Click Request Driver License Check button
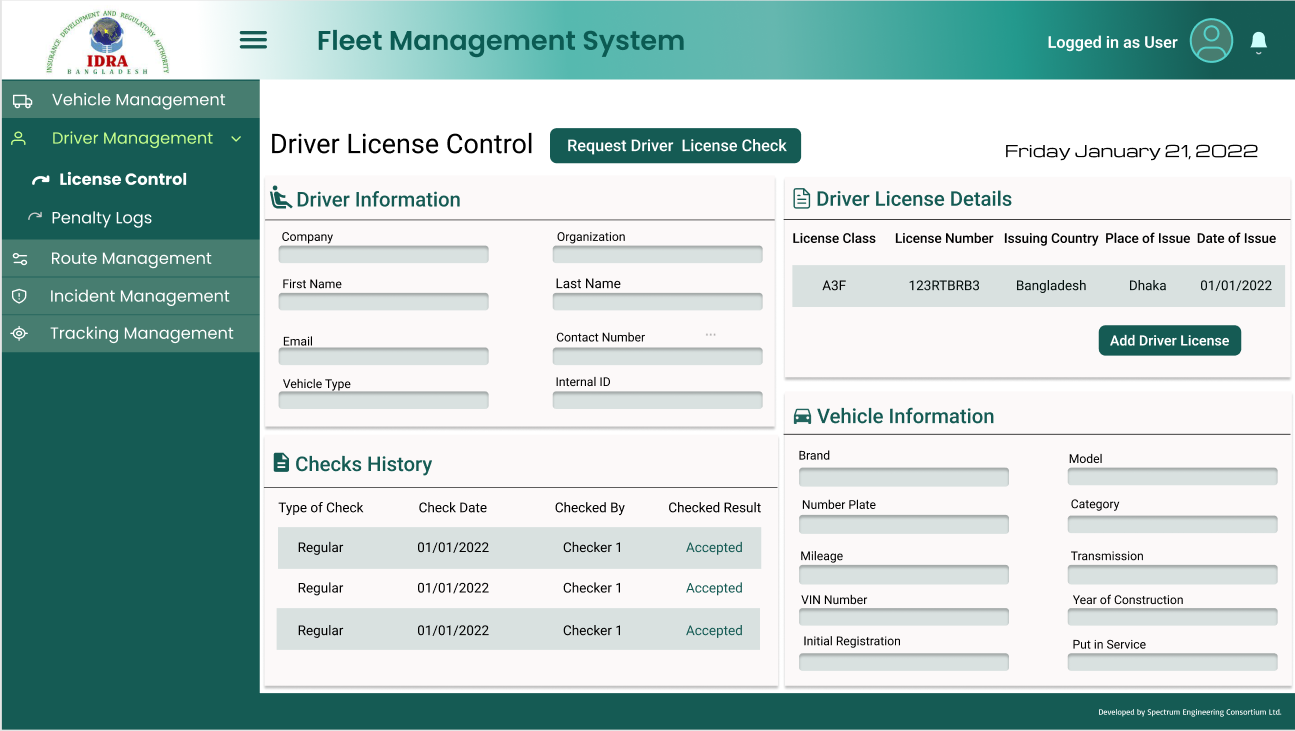The width and height of the screenshot is (1295, 731). pyautogui.click(x=676, y=146)
